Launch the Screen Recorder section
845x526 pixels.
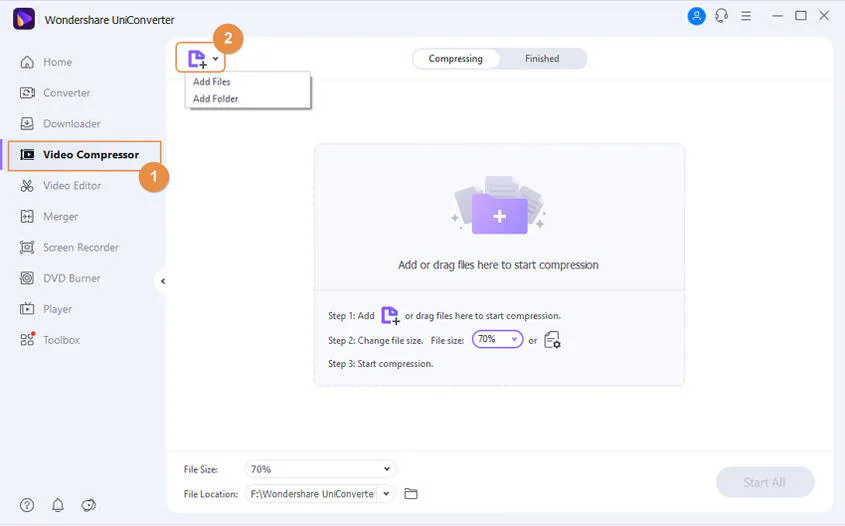point(69,247)
